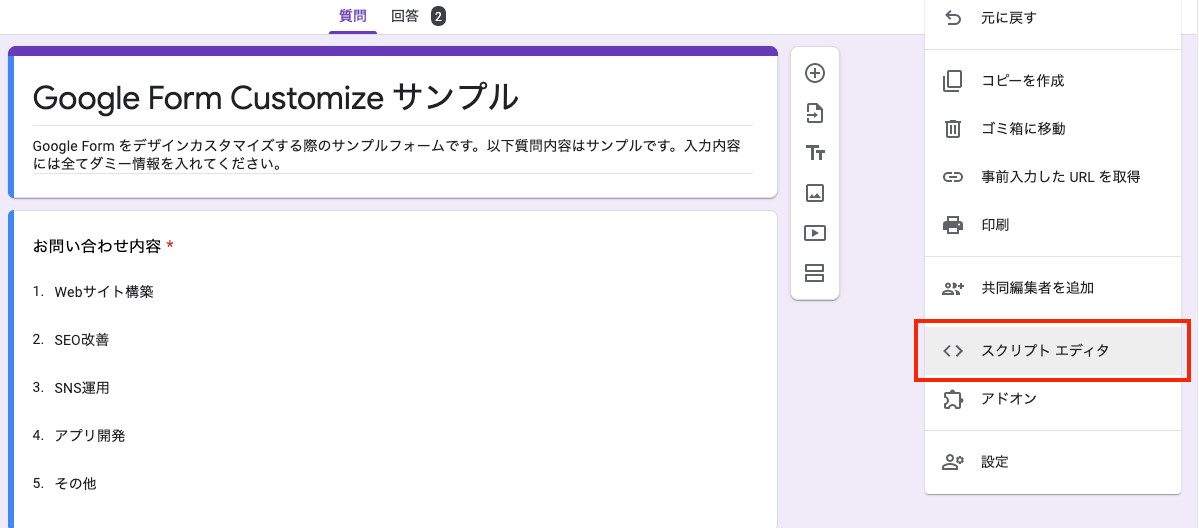Switch to the 質問 tab

(353, 16)
